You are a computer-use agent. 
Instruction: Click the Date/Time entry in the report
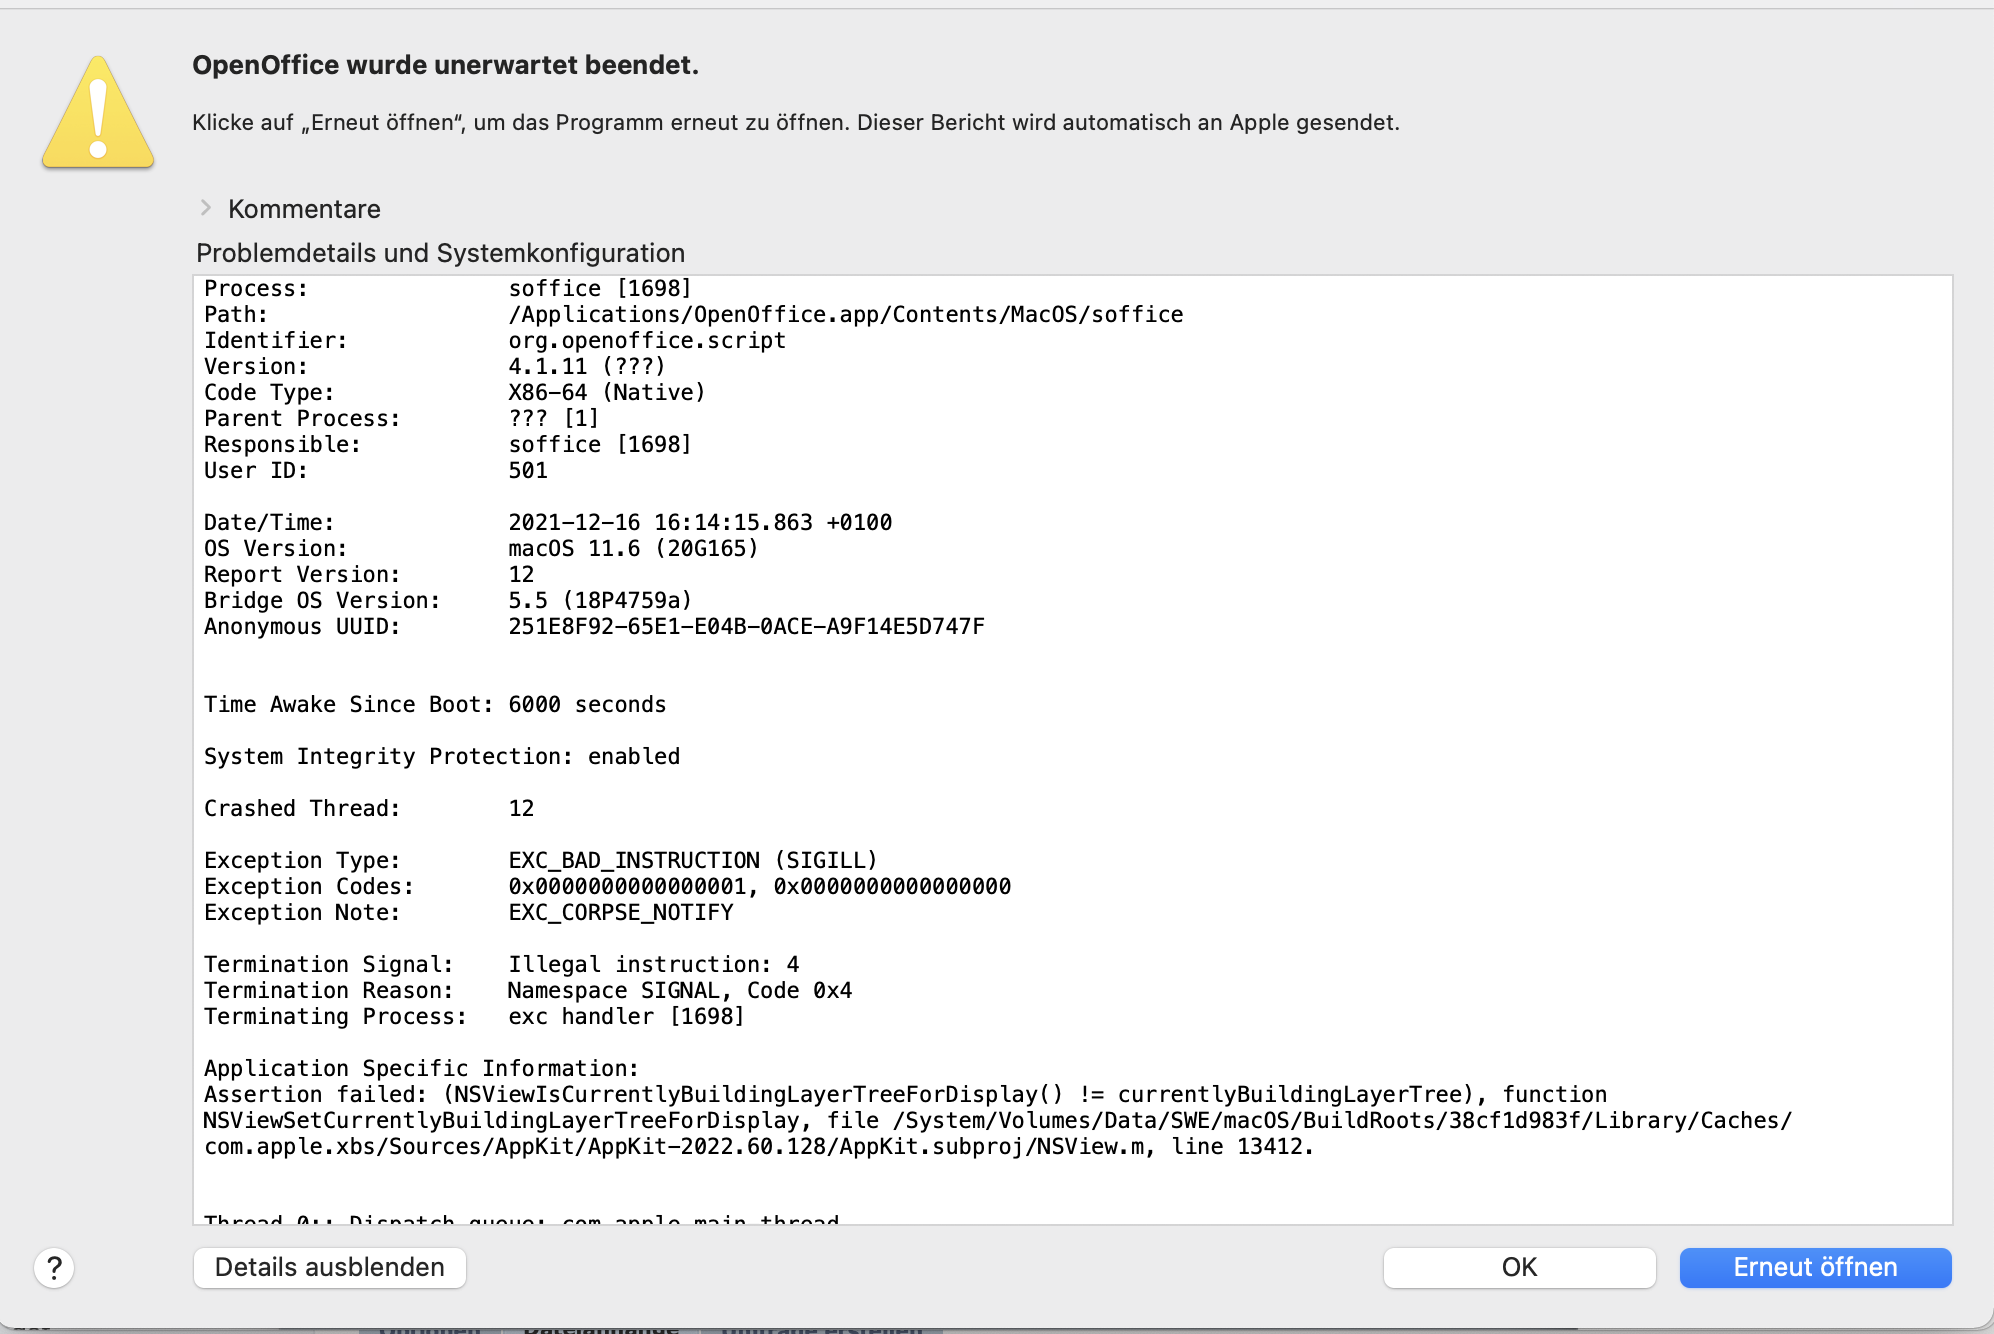[699, 523]
